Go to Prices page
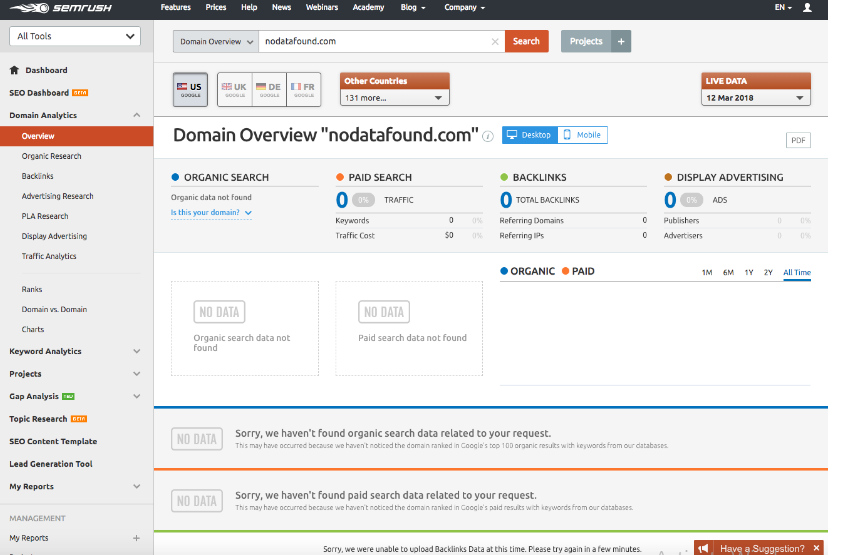This screenshot has height=555, width=842. pos(216,8)
